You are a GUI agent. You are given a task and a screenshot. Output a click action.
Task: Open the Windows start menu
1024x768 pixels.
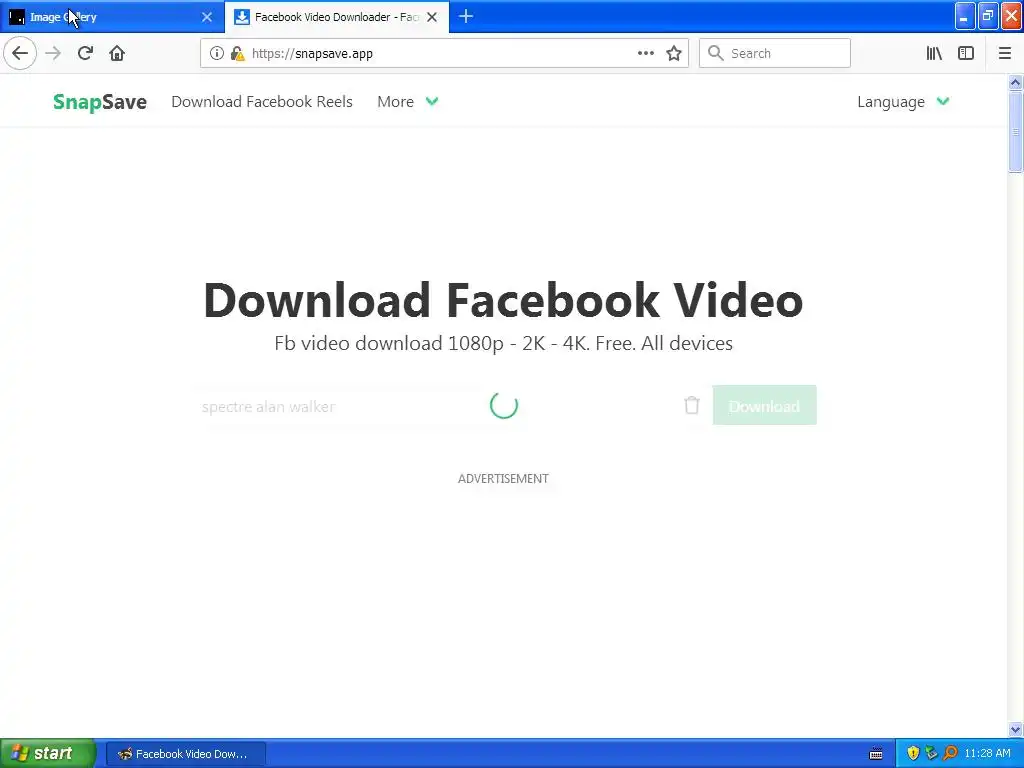(48, 753)
